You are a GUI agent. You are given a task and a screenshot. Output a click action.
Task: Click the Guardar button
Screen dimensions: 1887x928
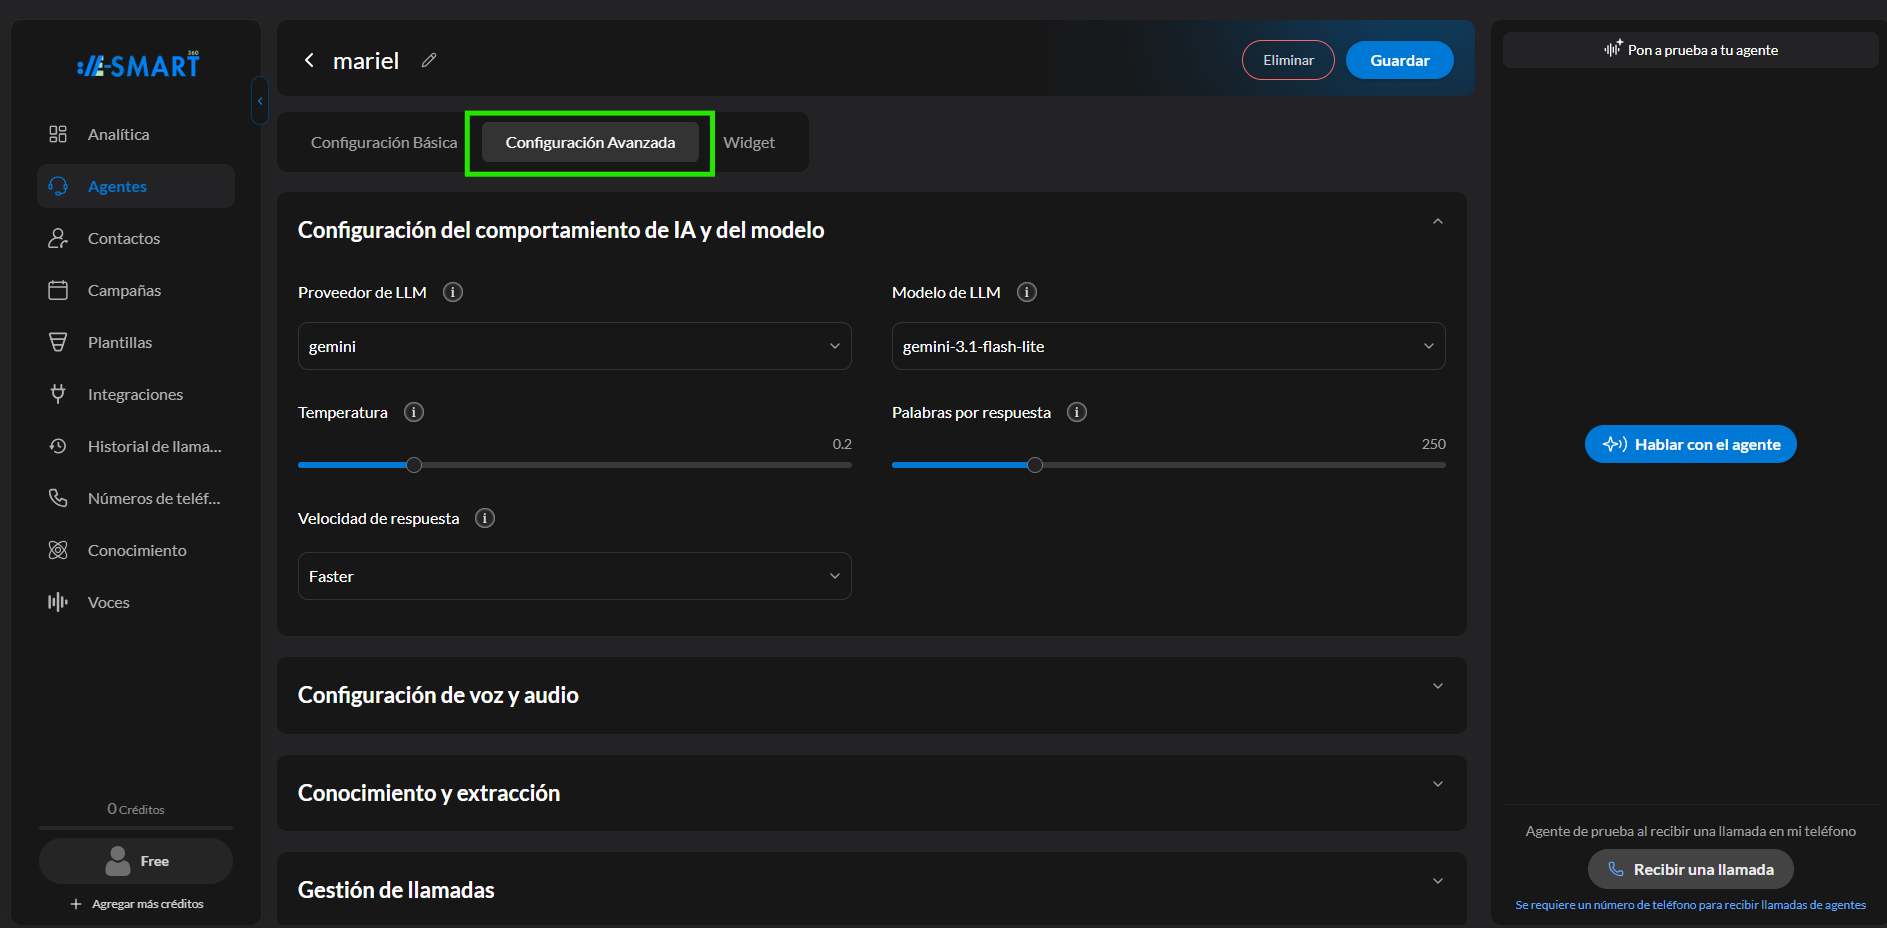[1399, 60]
